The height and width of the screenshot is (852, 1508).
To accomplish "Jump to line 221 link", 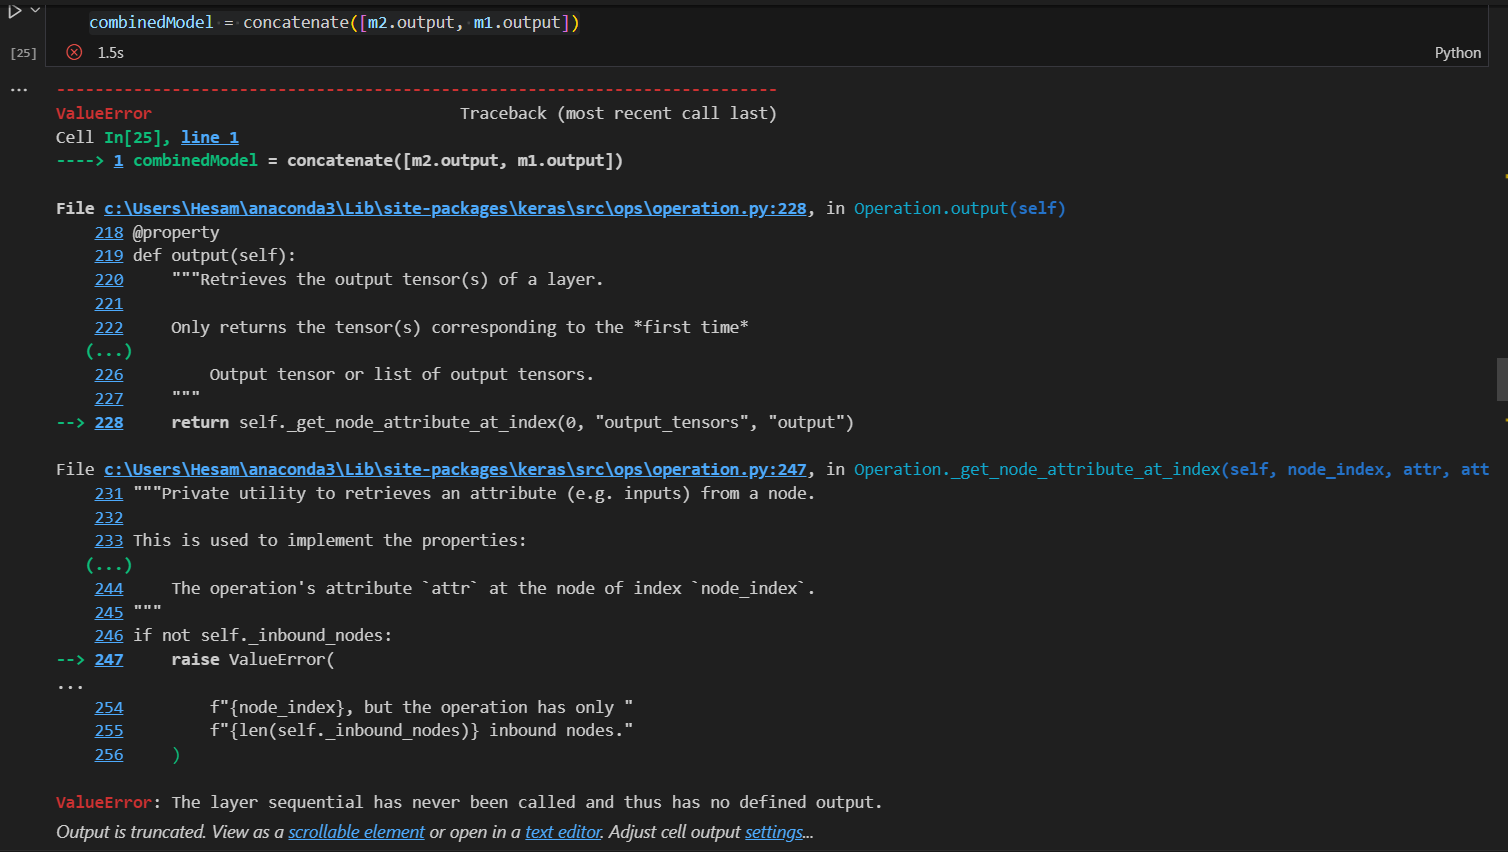I will pos(109,303).
